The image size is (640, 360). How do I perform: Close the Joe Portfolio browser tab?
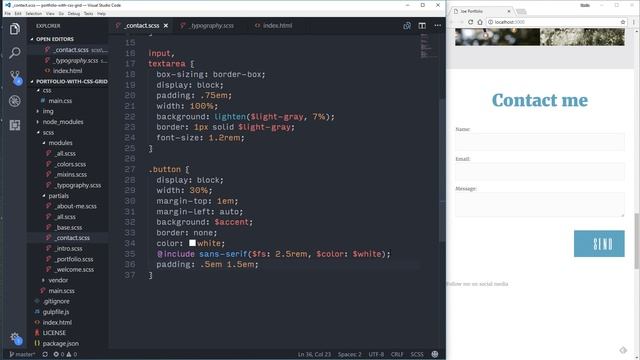click(x=509, y=11)
